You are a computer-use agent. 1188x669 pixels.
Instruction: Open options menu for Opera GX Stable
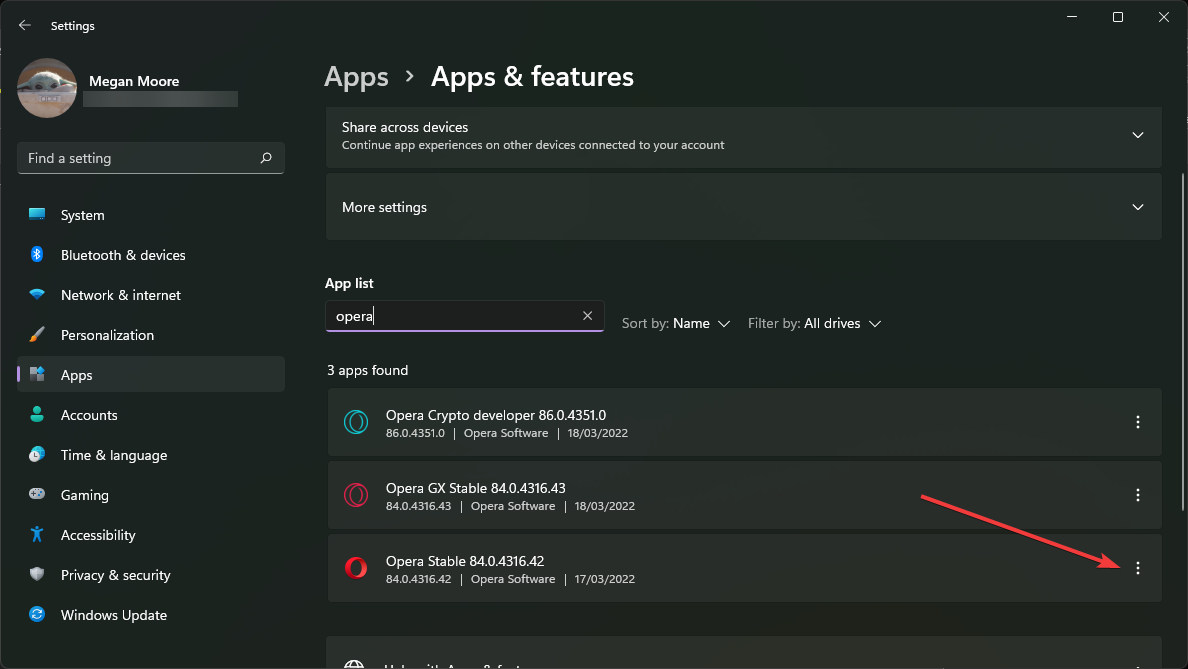(x=1137, y=495)
